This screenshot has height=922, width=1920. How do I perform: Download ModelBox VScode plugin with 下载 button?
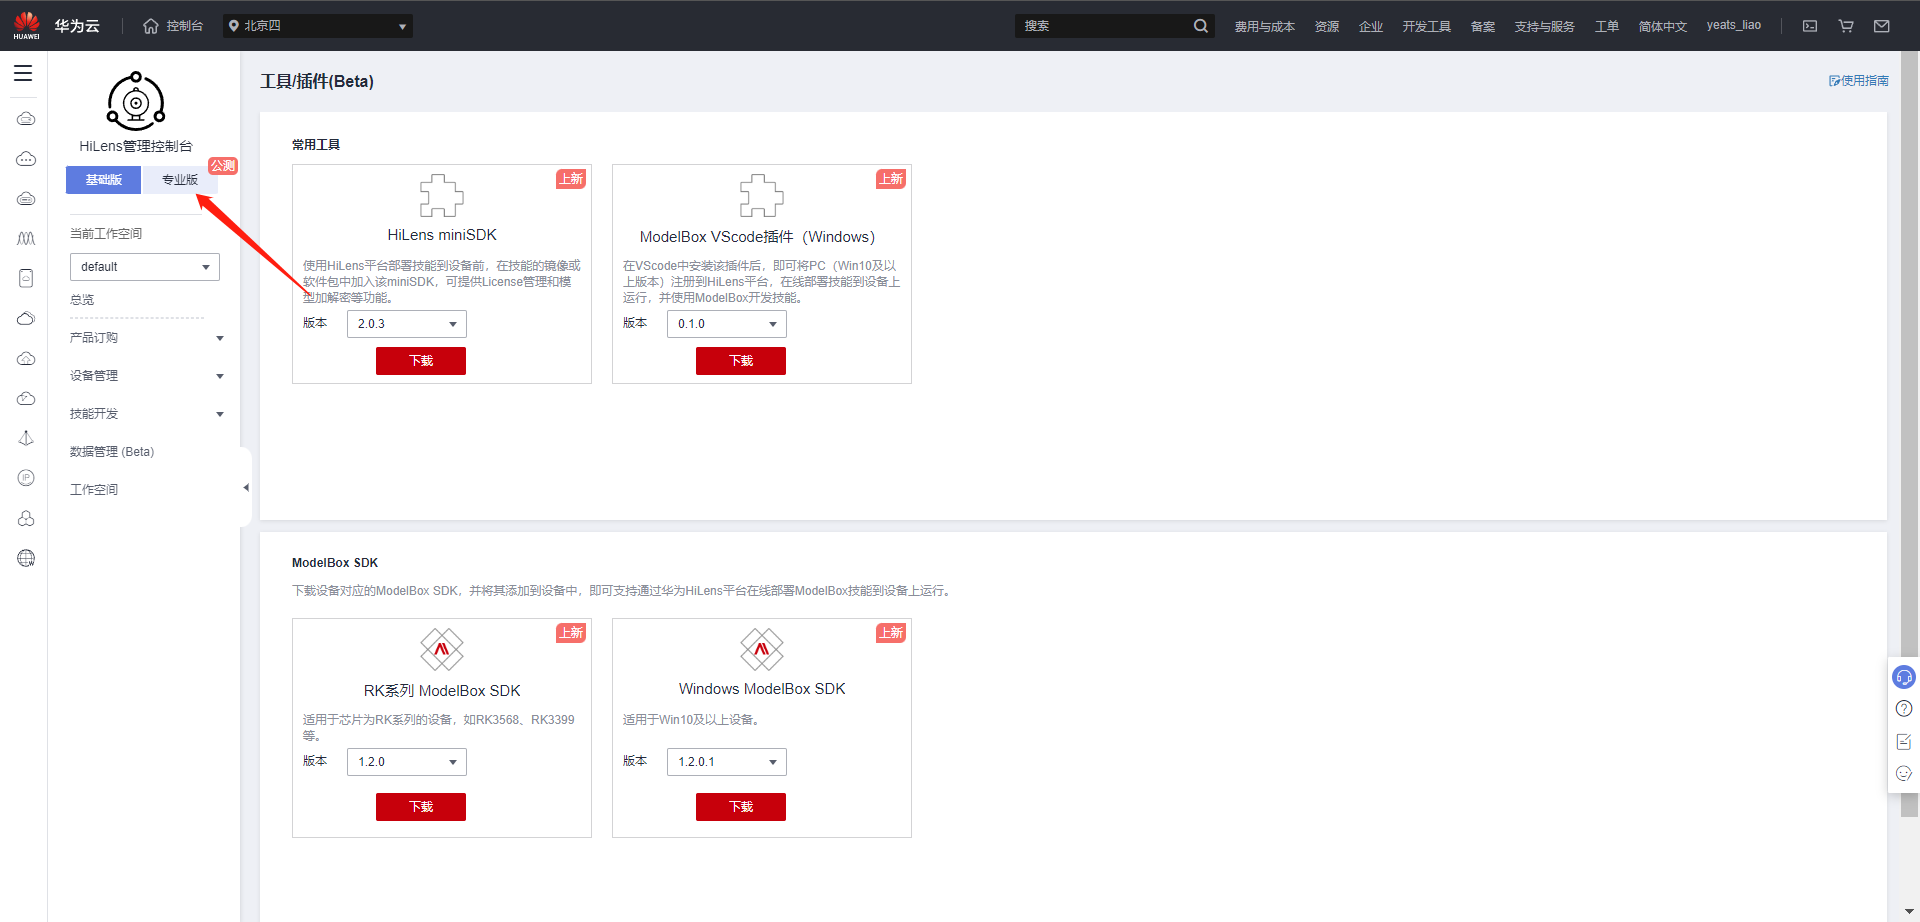[x=741, y=361]
